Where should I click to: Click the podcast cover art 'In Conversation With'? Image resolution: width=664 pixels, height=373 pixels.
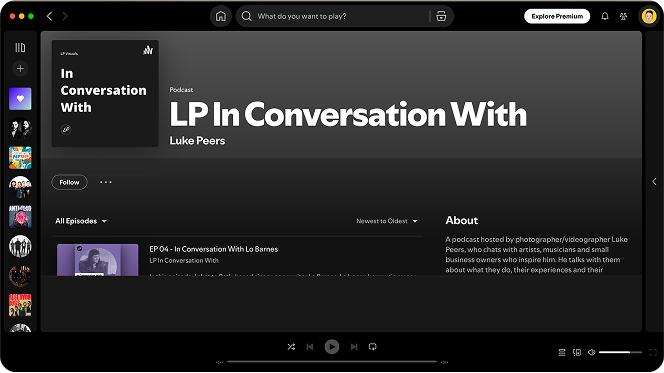(x=105, y=93)
